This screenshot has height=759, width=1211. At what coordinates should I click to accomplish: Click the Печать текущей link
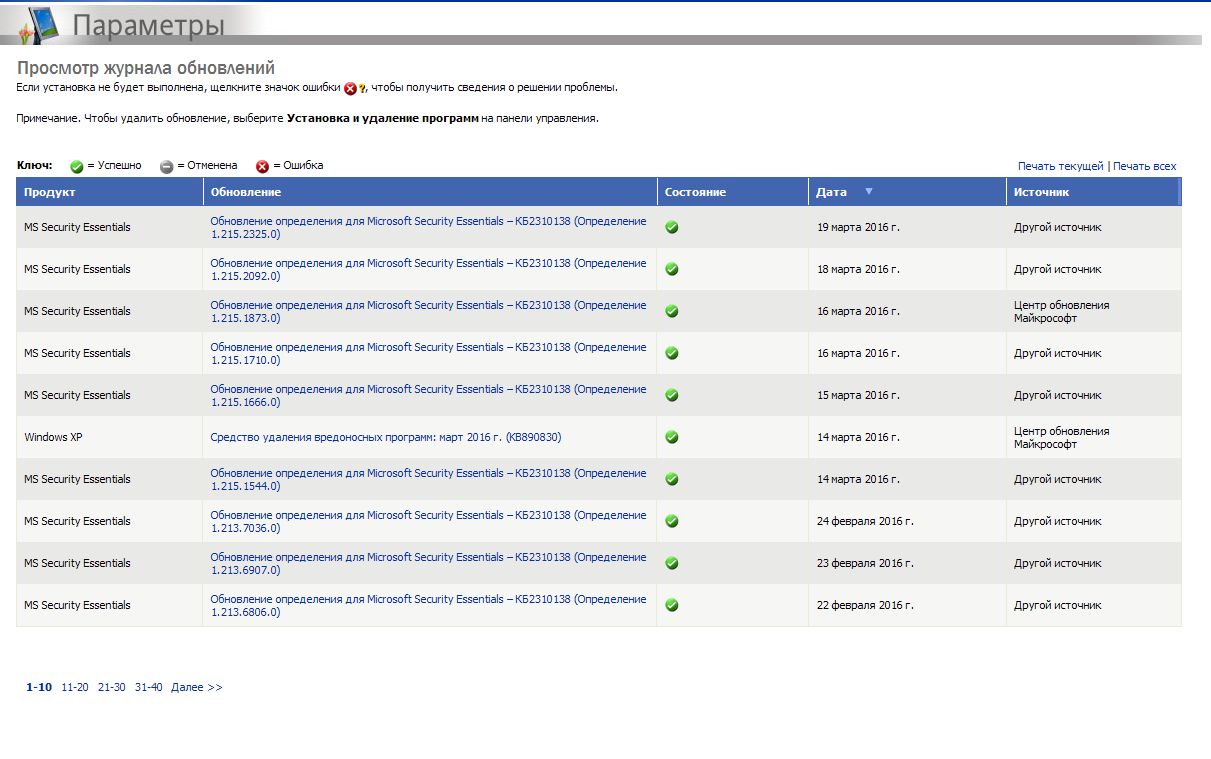click(1061, 166)
